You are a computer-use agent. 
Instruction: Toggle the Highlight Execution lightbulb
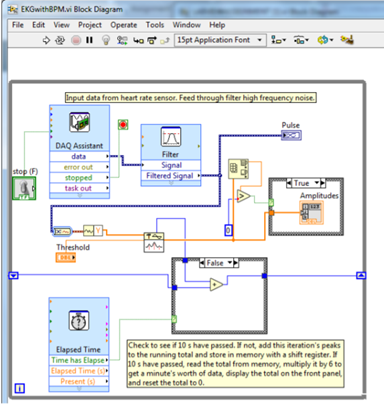pos(106,40)
